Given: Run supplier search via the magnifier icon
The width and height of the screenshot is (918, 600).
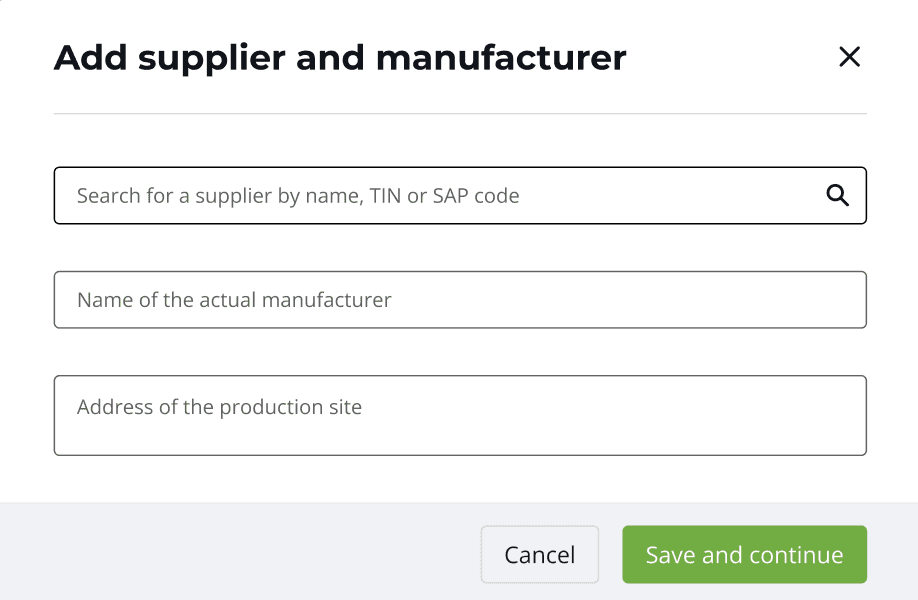Looking at the screenshot, I should pyautogui.click(x=837, y=195).
